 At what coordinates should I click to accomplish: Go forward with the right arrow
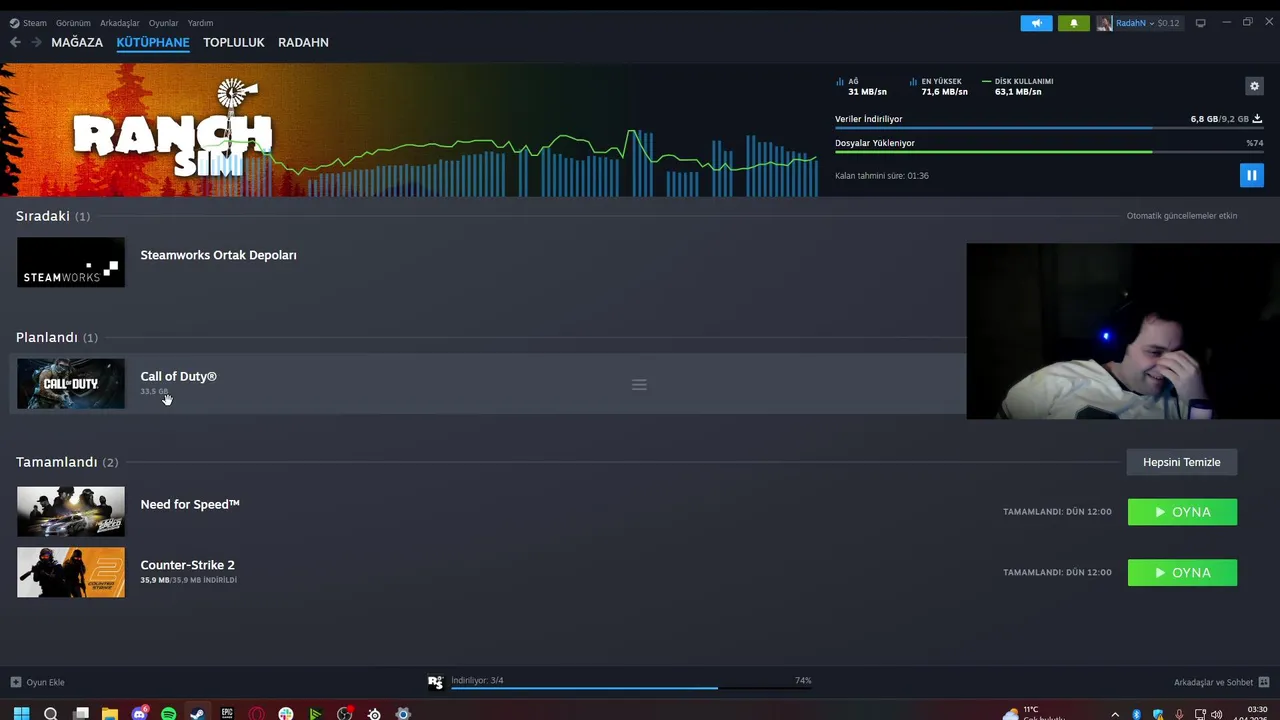click(x=37, y=42)
